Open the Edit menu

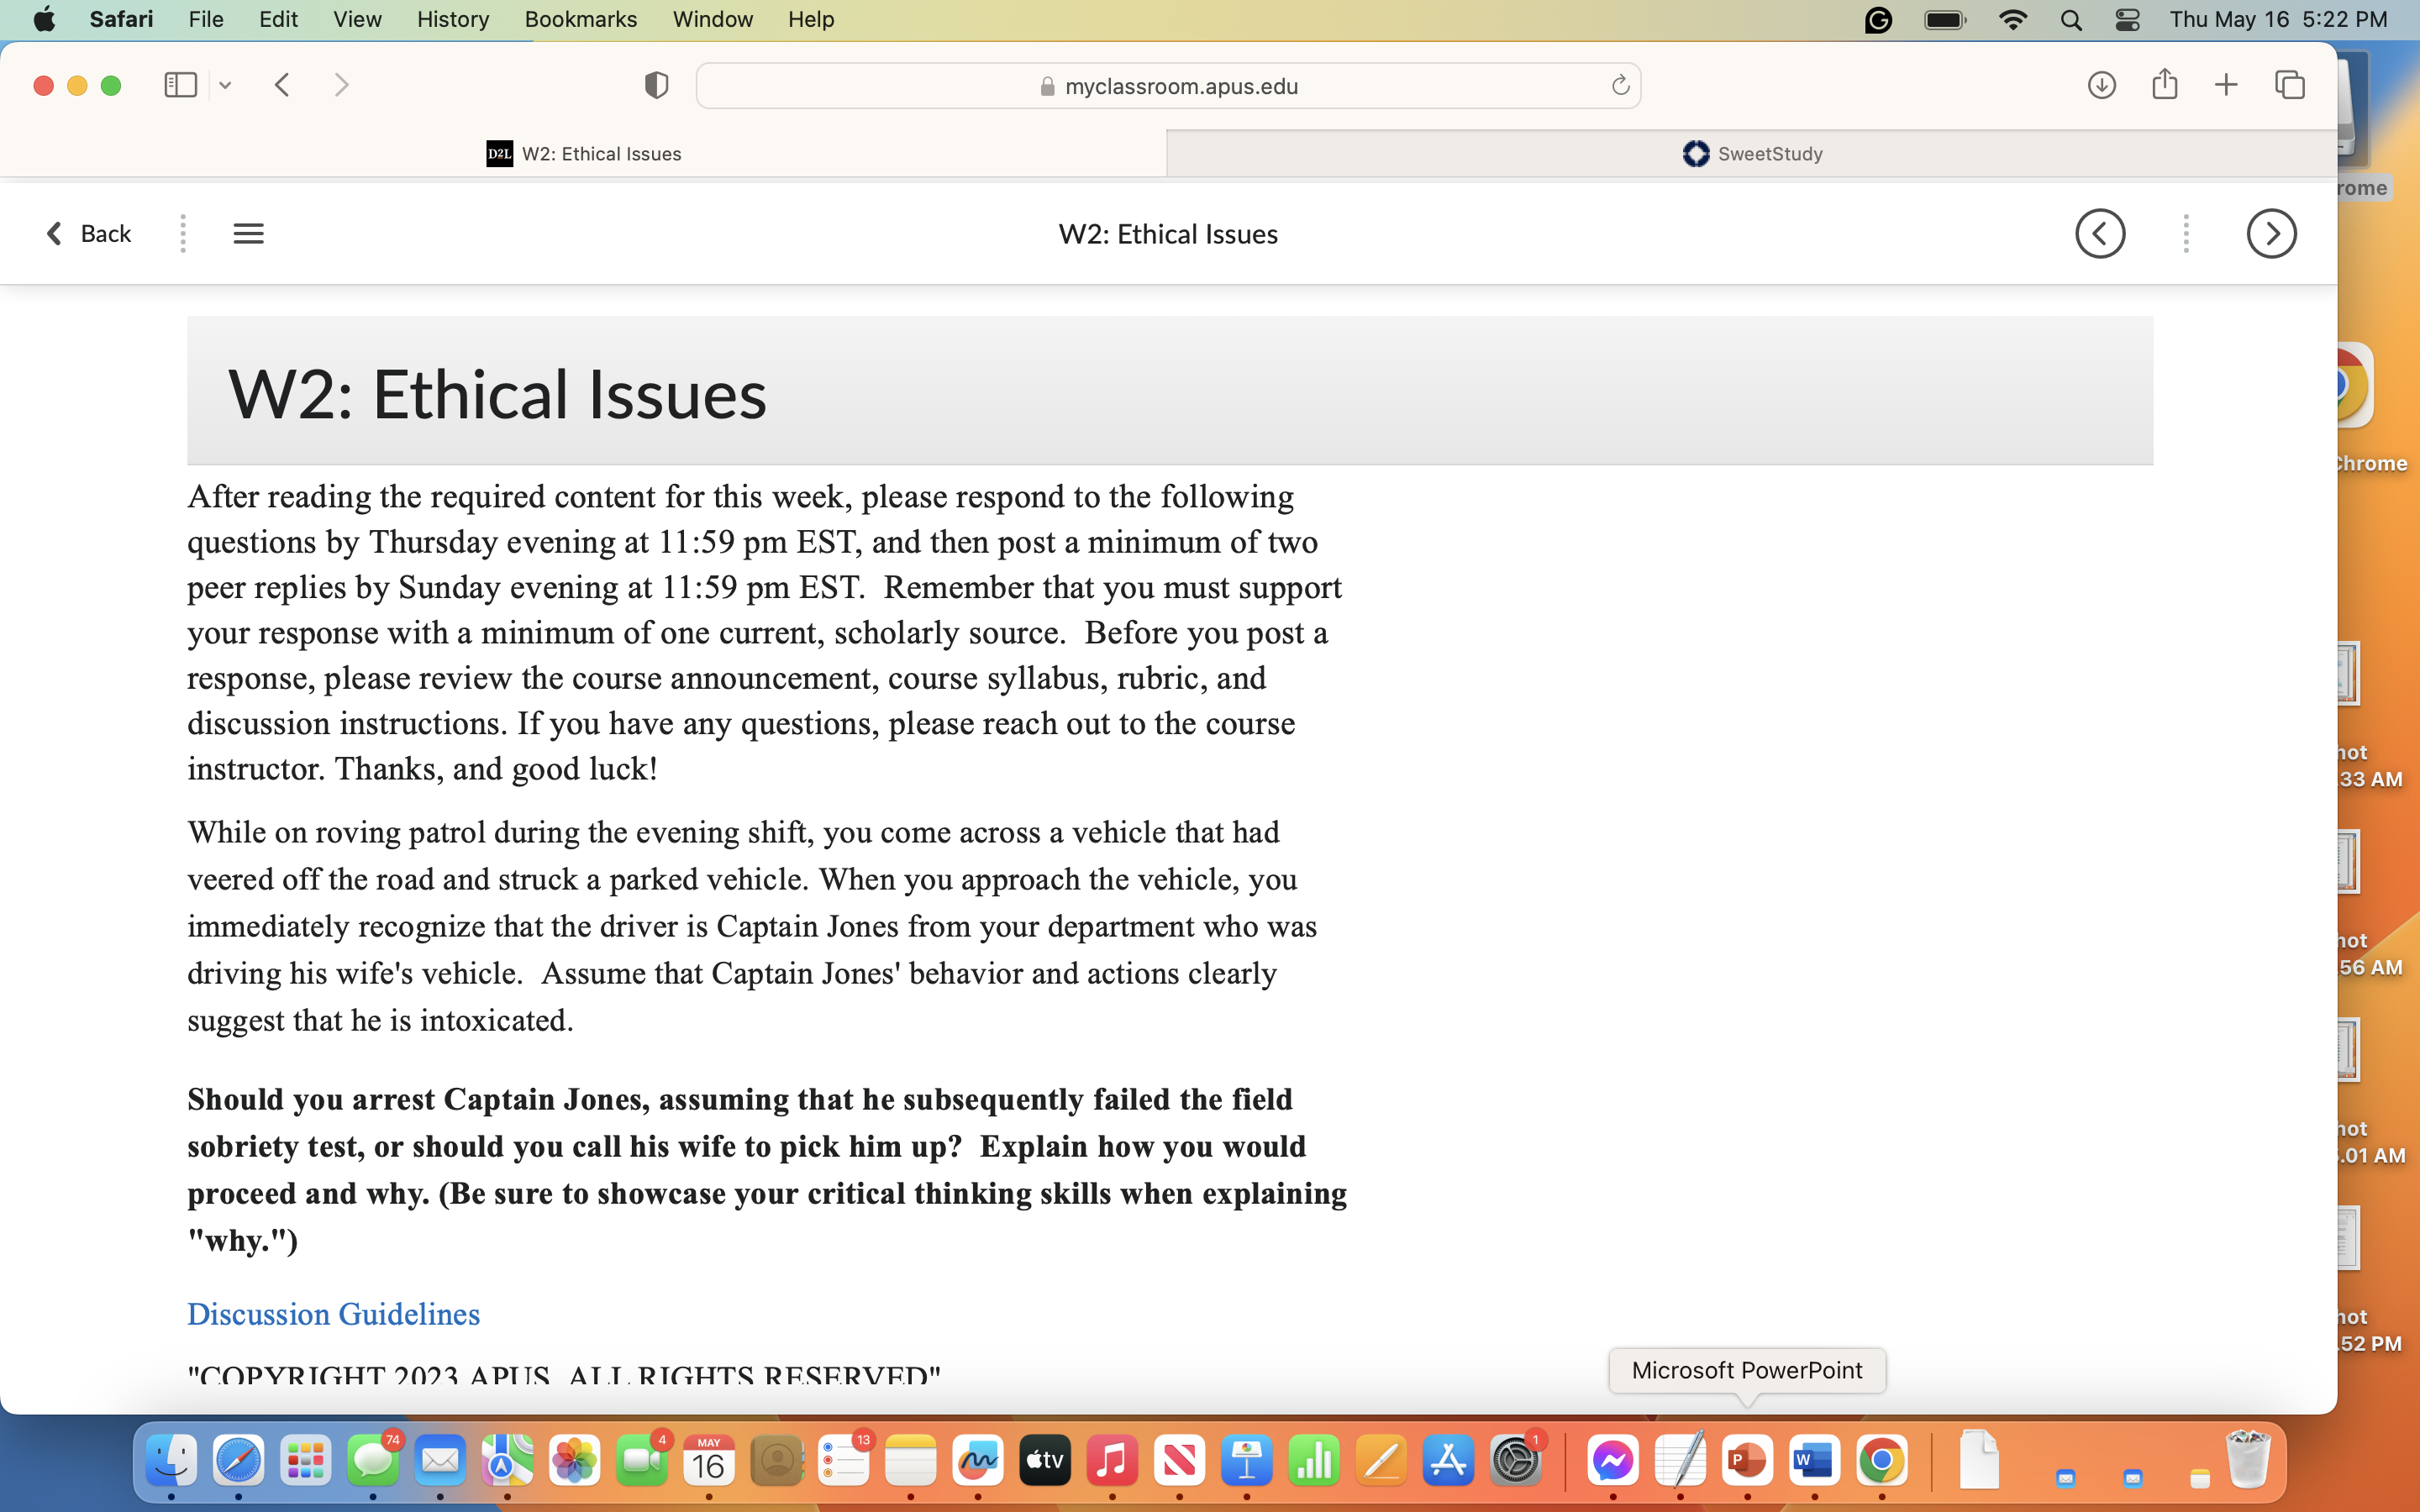point(278,19)
